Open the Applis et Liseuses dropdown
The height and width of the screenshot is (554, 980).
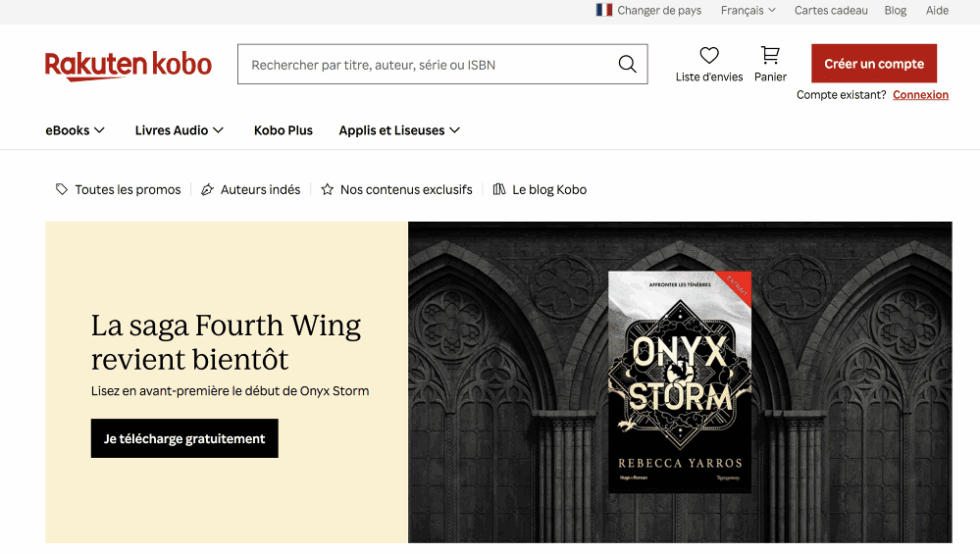click(x=399, y=130)
